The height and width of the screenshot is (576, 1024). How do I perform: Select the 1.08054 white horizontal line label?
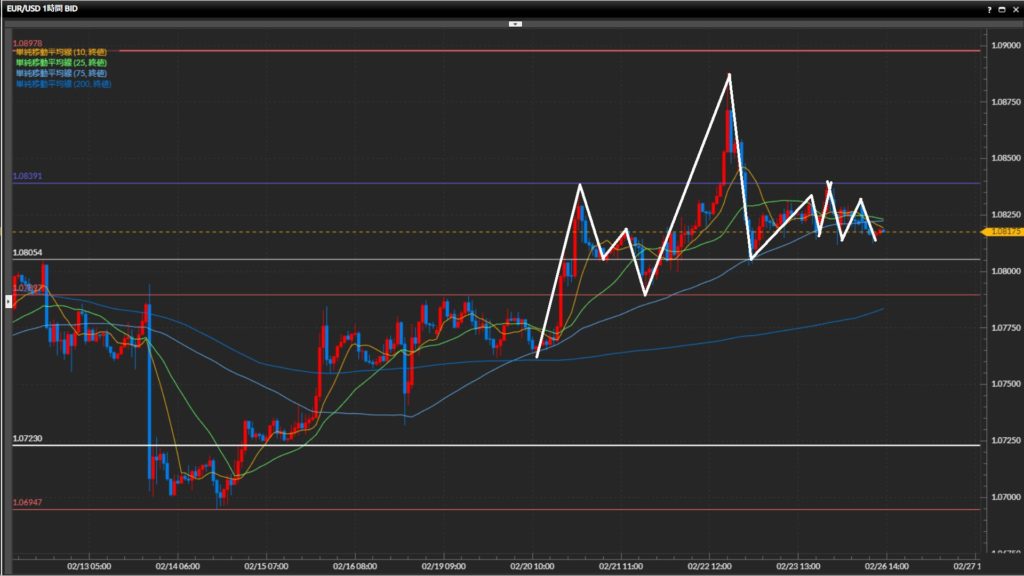click(x=28, y=253)
